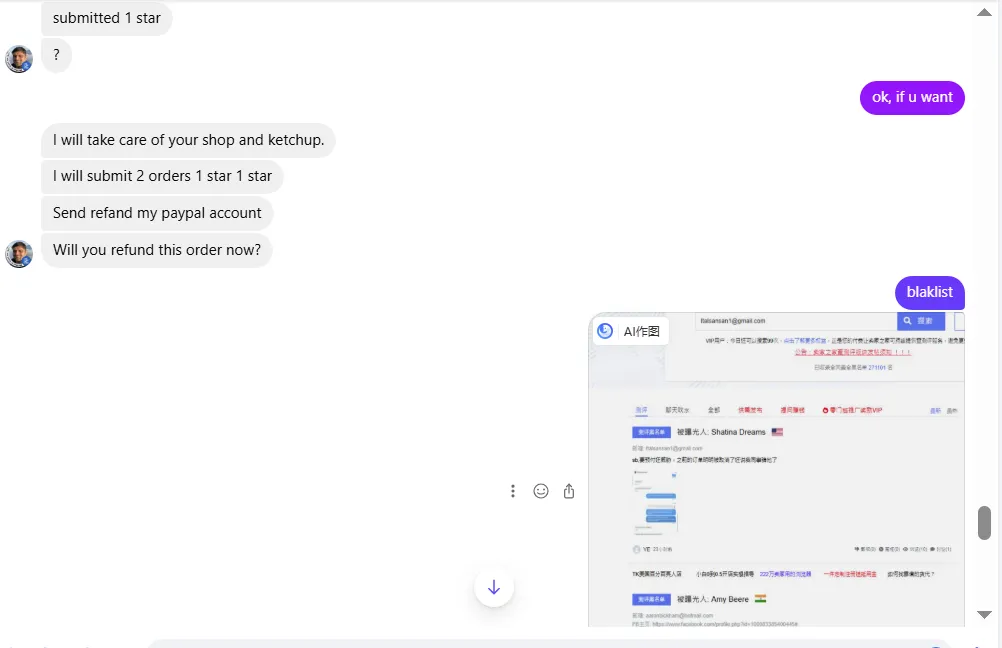The image size is (1002, 648).
Task: Select the 'submitted 1 star' message
Action: (x=107, y=18)
